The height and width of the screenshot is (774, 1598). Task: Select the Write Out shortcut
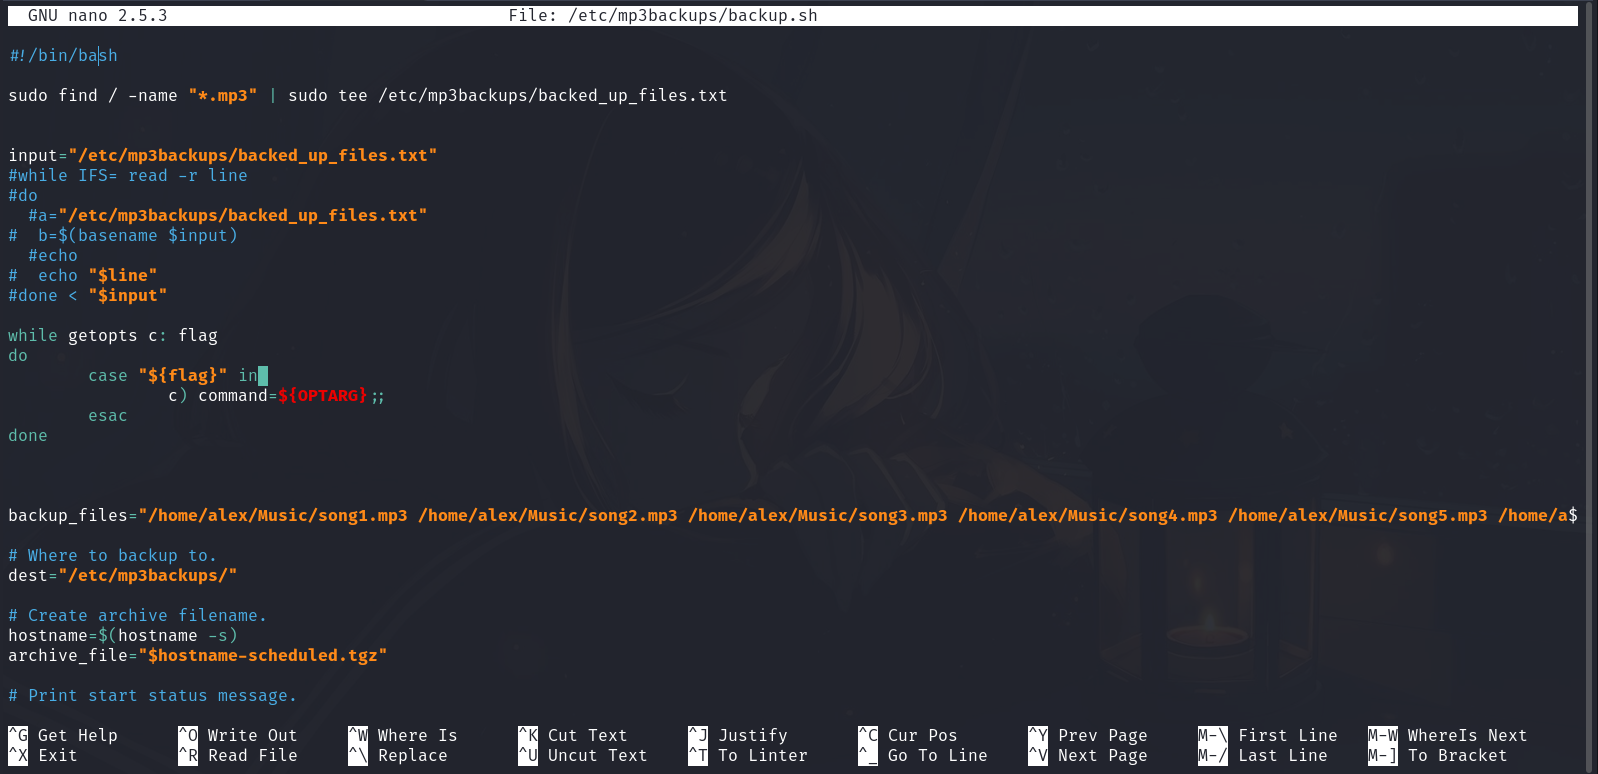(252, 735)
